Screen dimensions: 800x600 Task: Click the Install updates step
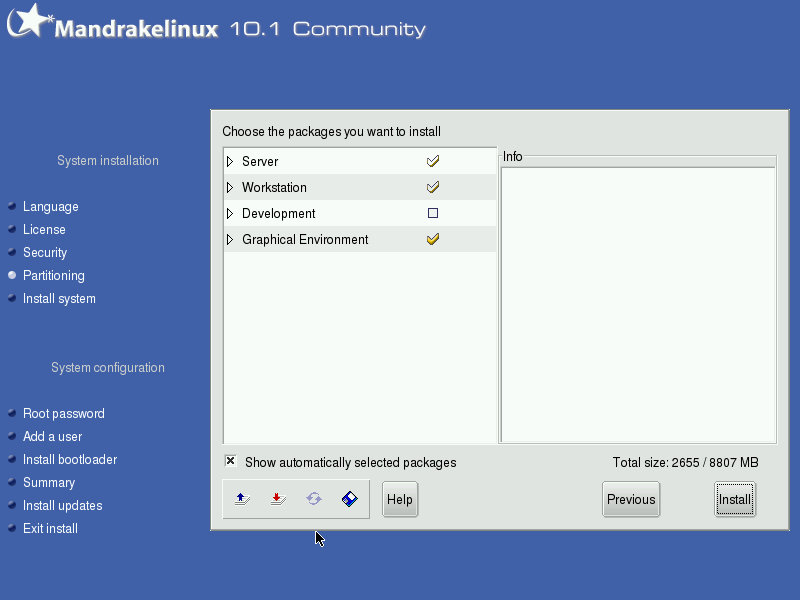pos(63,505)
